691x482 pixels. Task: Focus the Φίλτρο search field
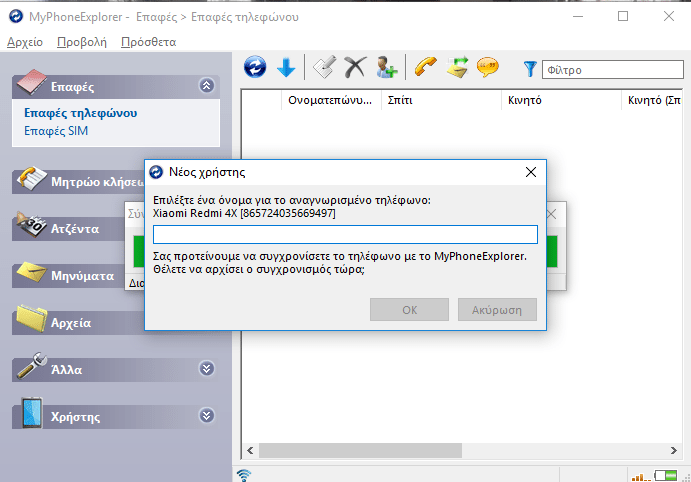tap(613, 70)
